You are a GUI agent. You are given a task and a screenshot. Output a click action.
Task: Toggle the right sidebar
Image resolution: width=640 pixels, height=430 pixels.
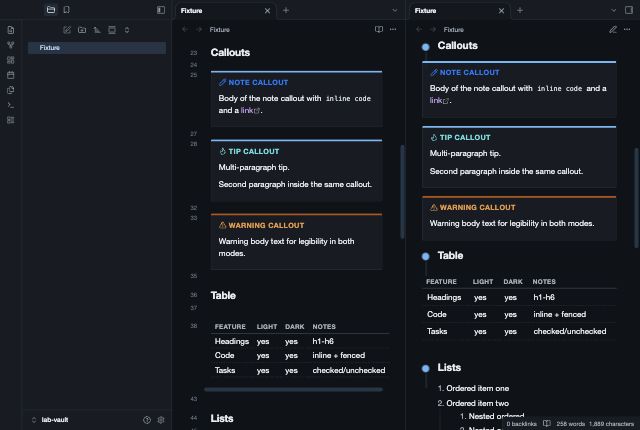[x=629, y=10]
